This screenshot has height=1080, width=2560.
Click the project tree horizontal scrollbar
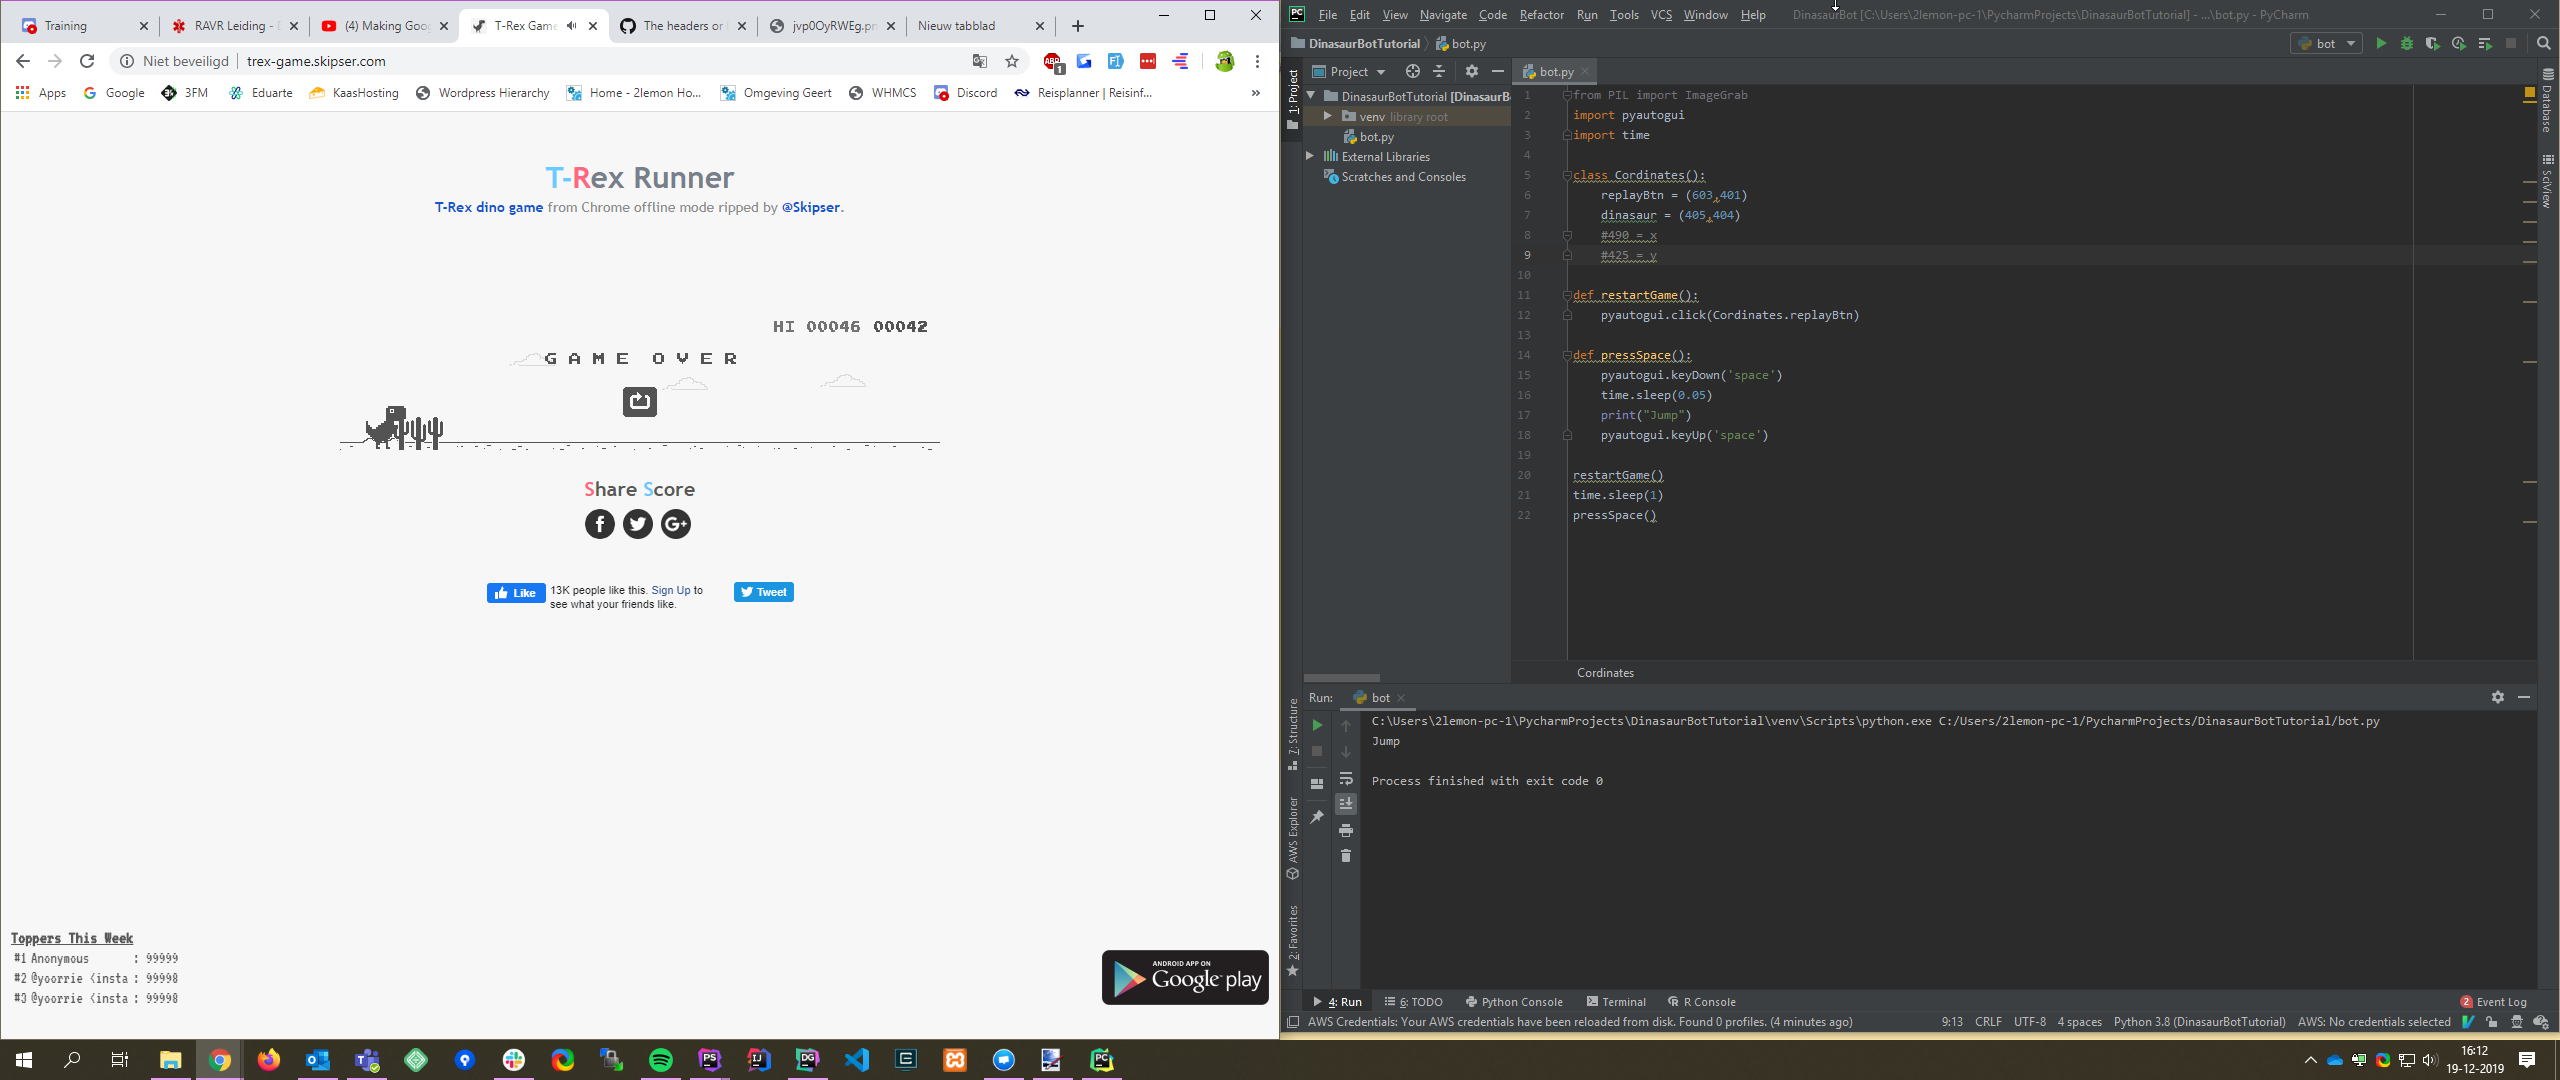click(1342, 678)
